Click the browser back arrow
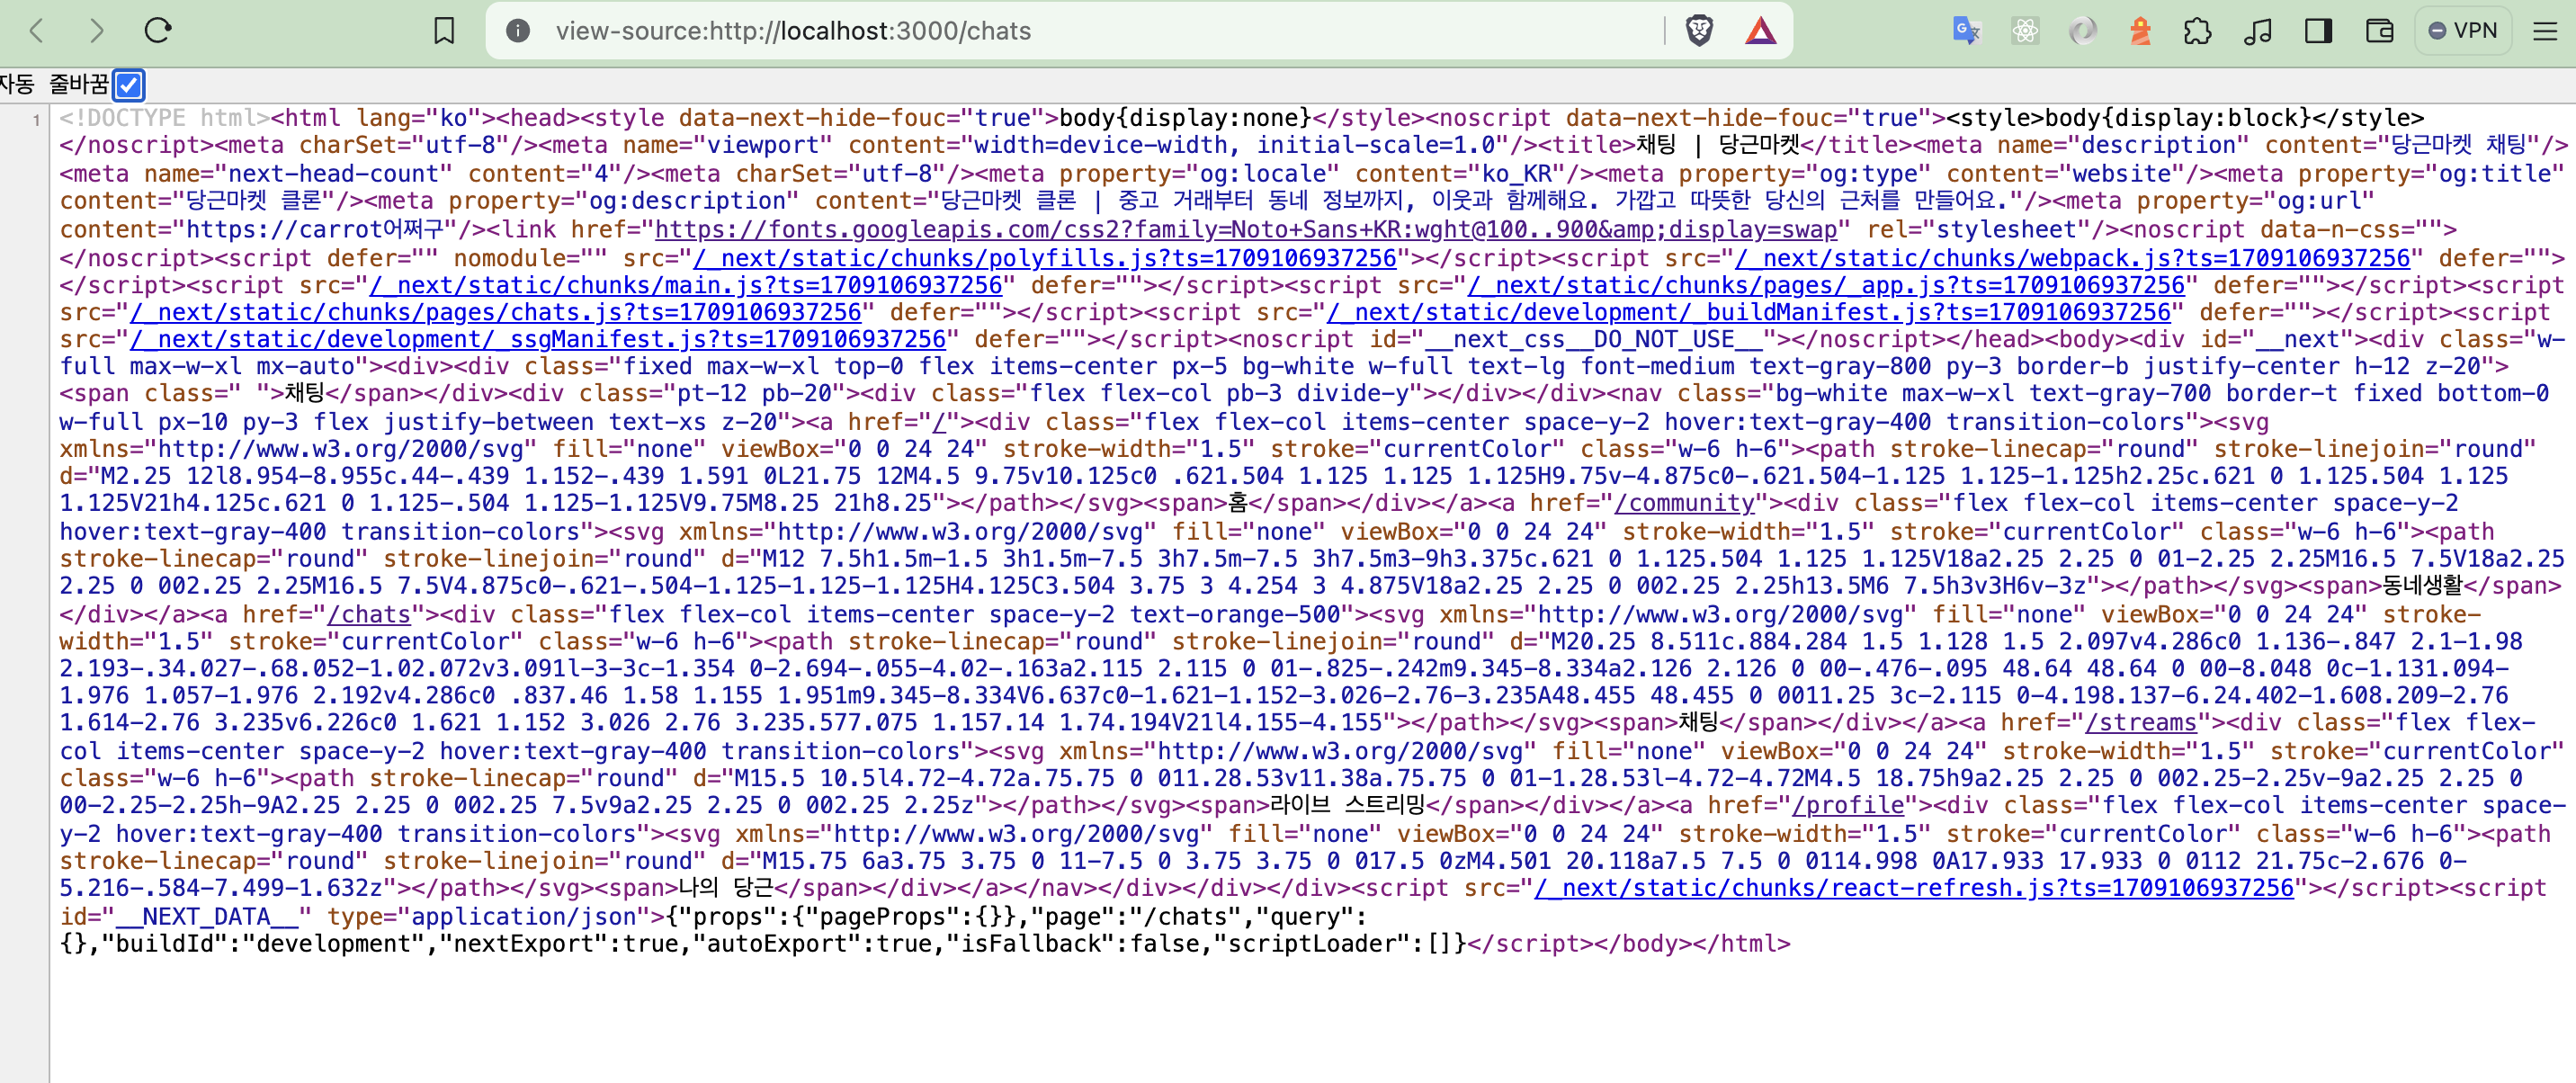The width and height of the screenshot is (2576, 1083). 37,31
